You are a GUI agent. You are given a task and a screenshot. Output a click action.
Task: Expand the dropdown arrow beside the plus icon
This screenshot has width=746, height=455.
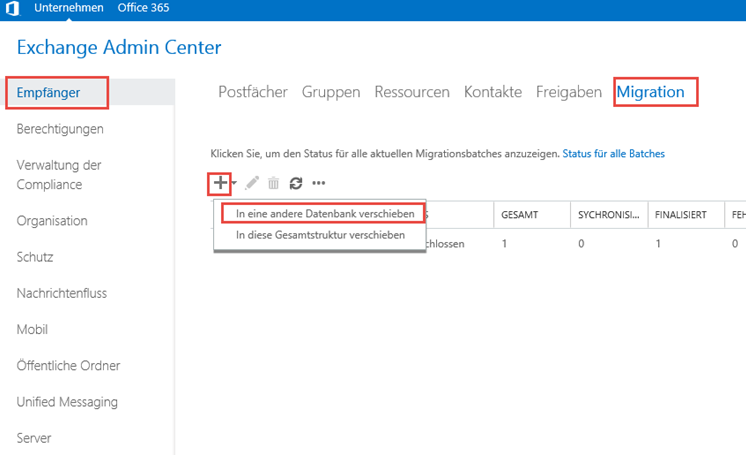pyautogui.click(x=234, y=184)
